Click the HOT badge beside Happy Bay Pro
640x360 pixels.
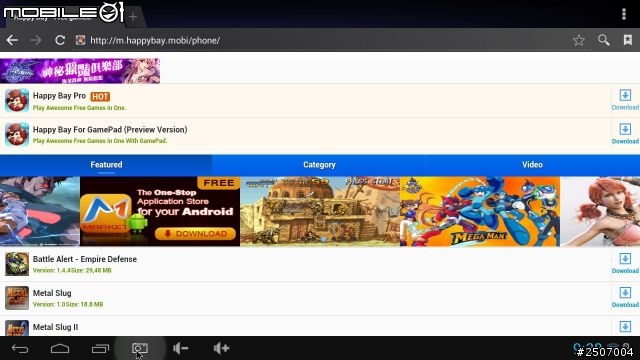(100, 97)
